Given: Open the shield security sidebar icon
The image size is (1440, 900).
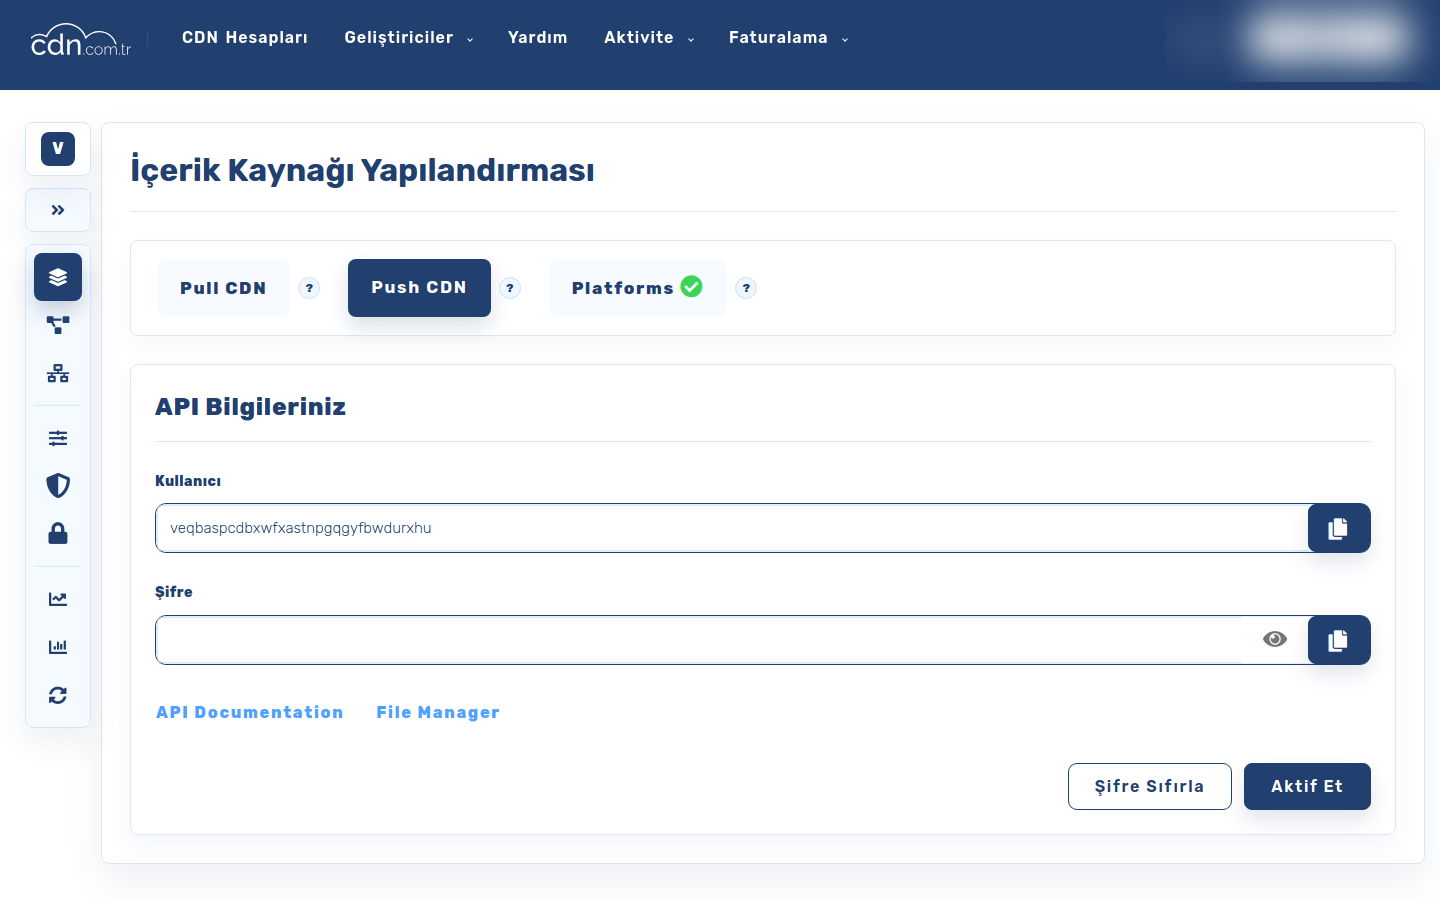Looking at the screenshot, I should tap(58, 485).
